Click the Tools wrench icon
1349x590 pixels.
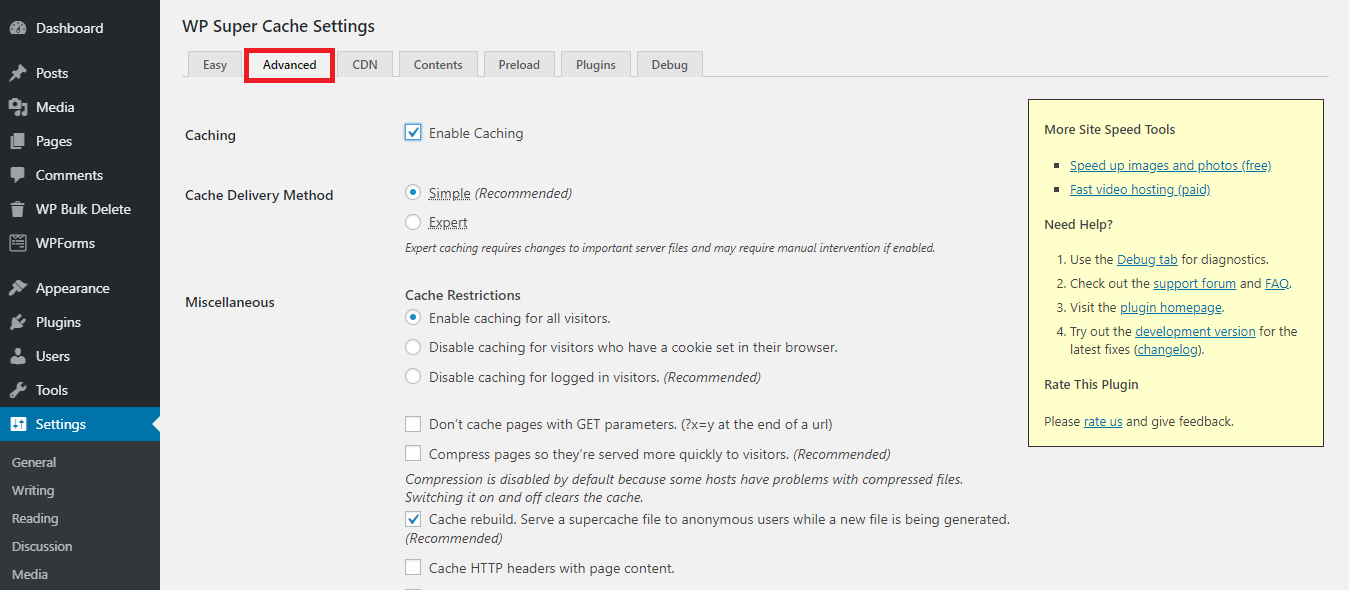pos(18,390)
